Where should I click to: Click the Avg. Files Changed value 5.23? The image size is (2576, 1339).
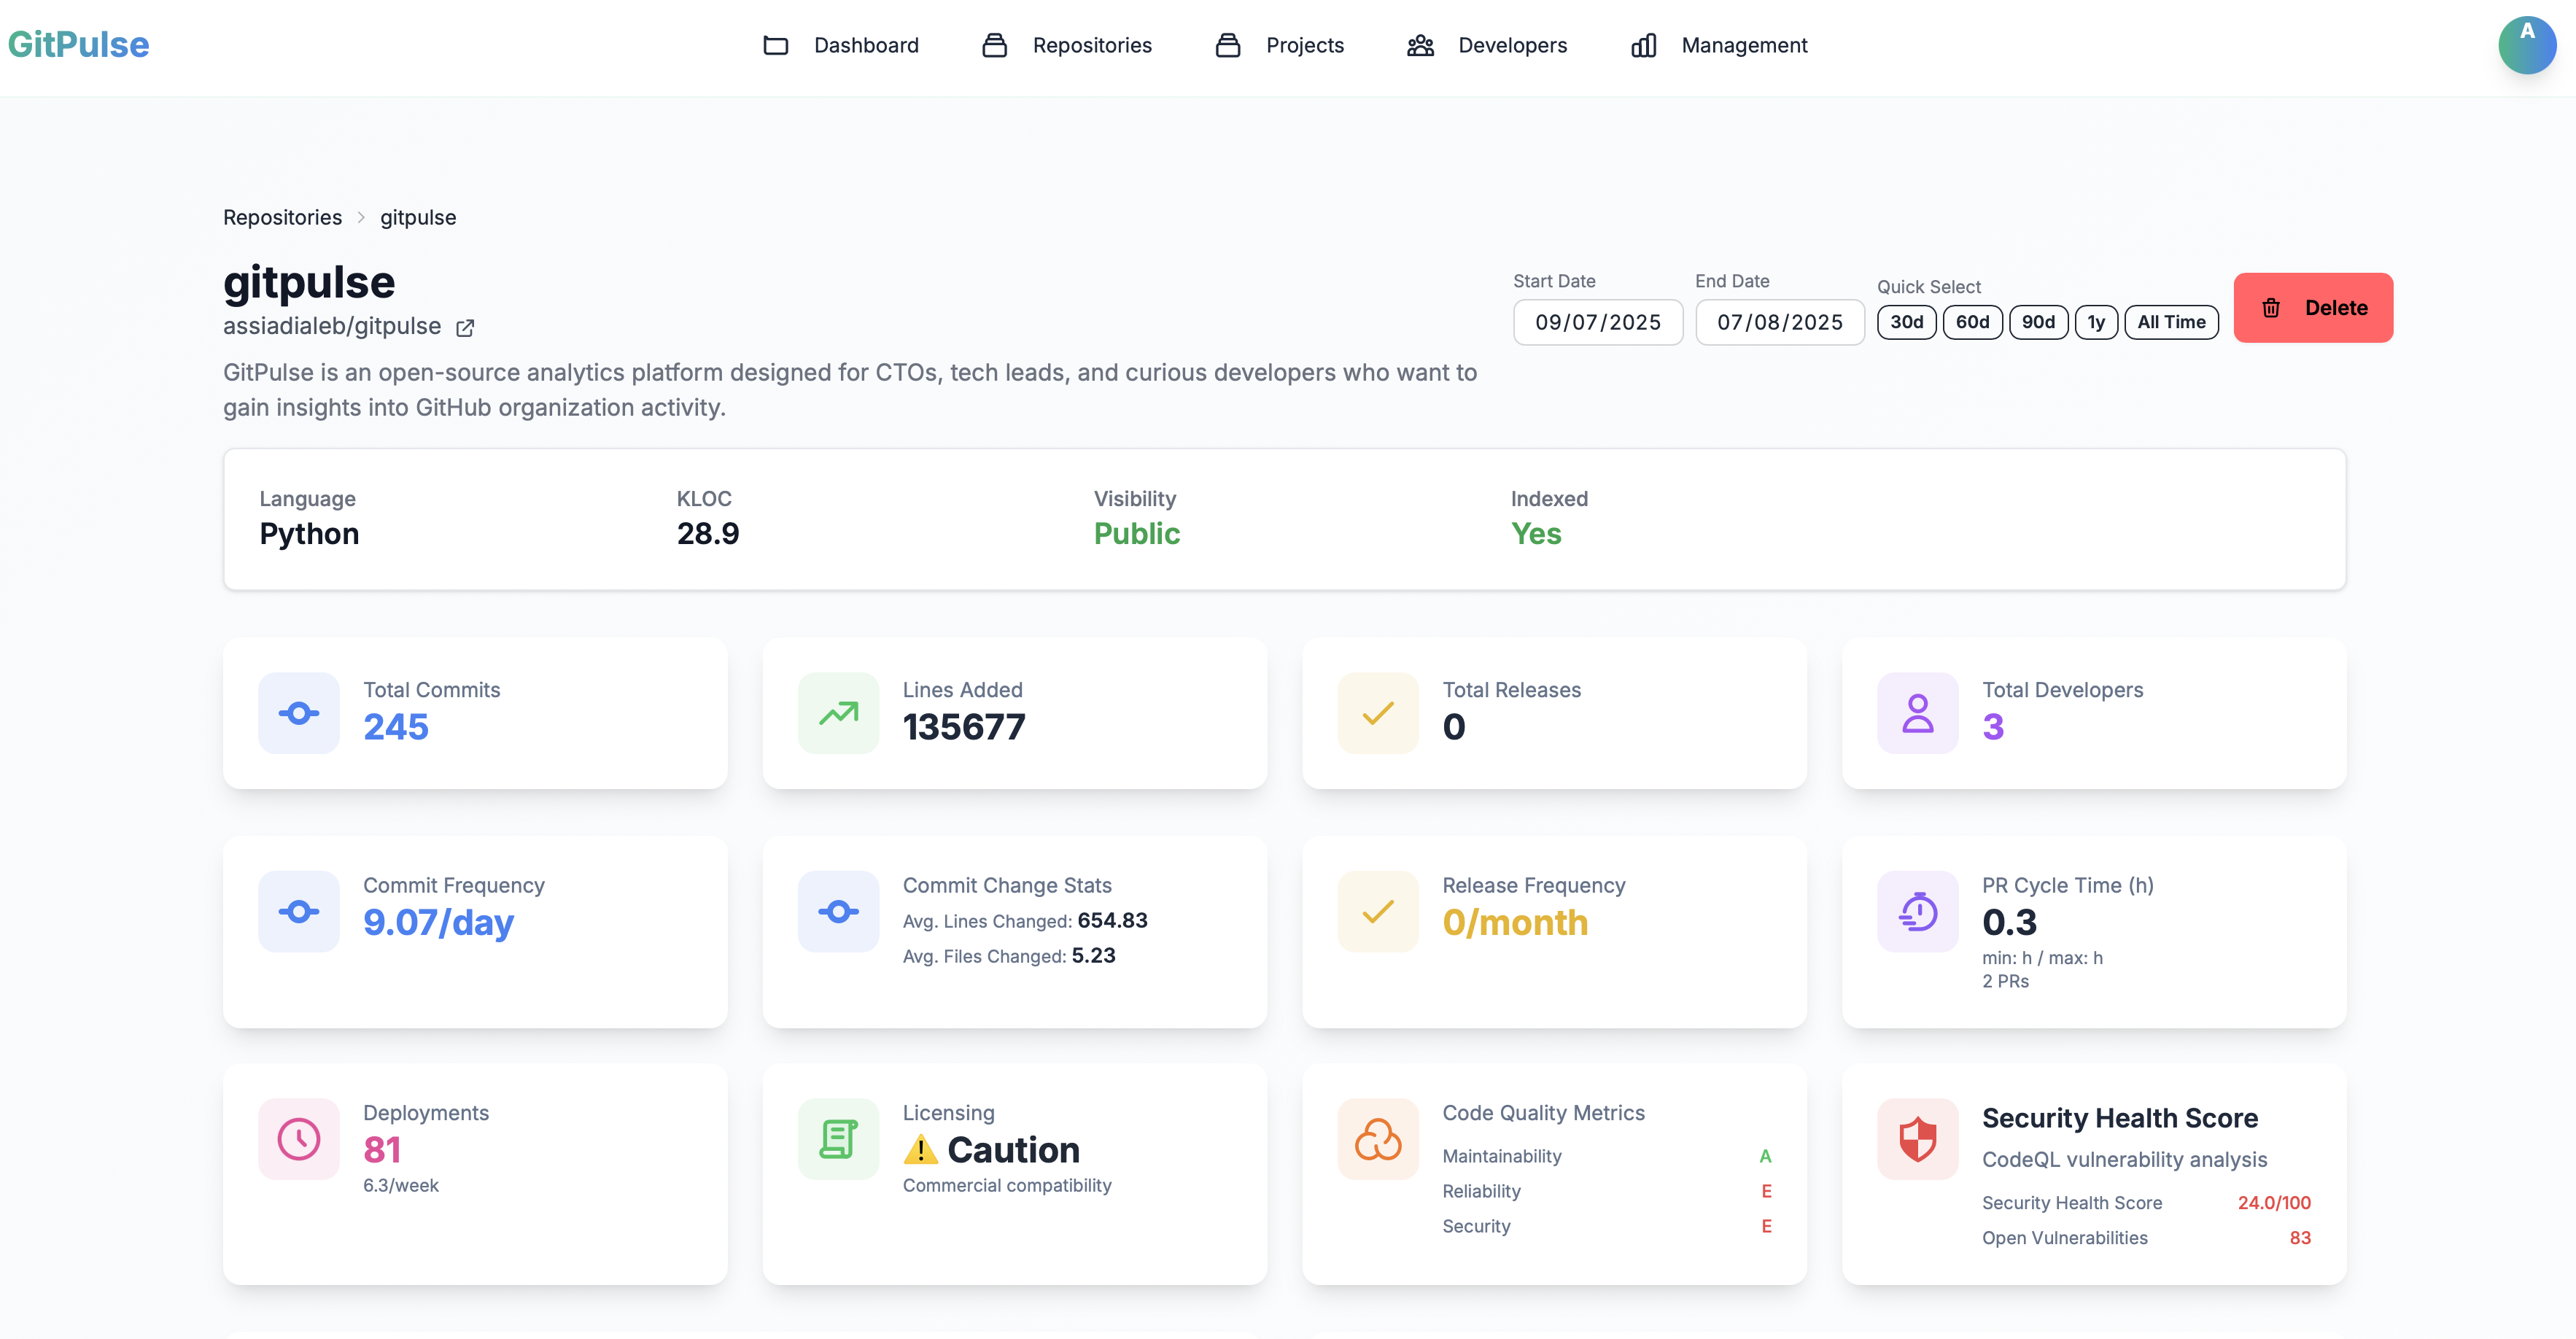pyautogui.click(x=1093, y=955)
